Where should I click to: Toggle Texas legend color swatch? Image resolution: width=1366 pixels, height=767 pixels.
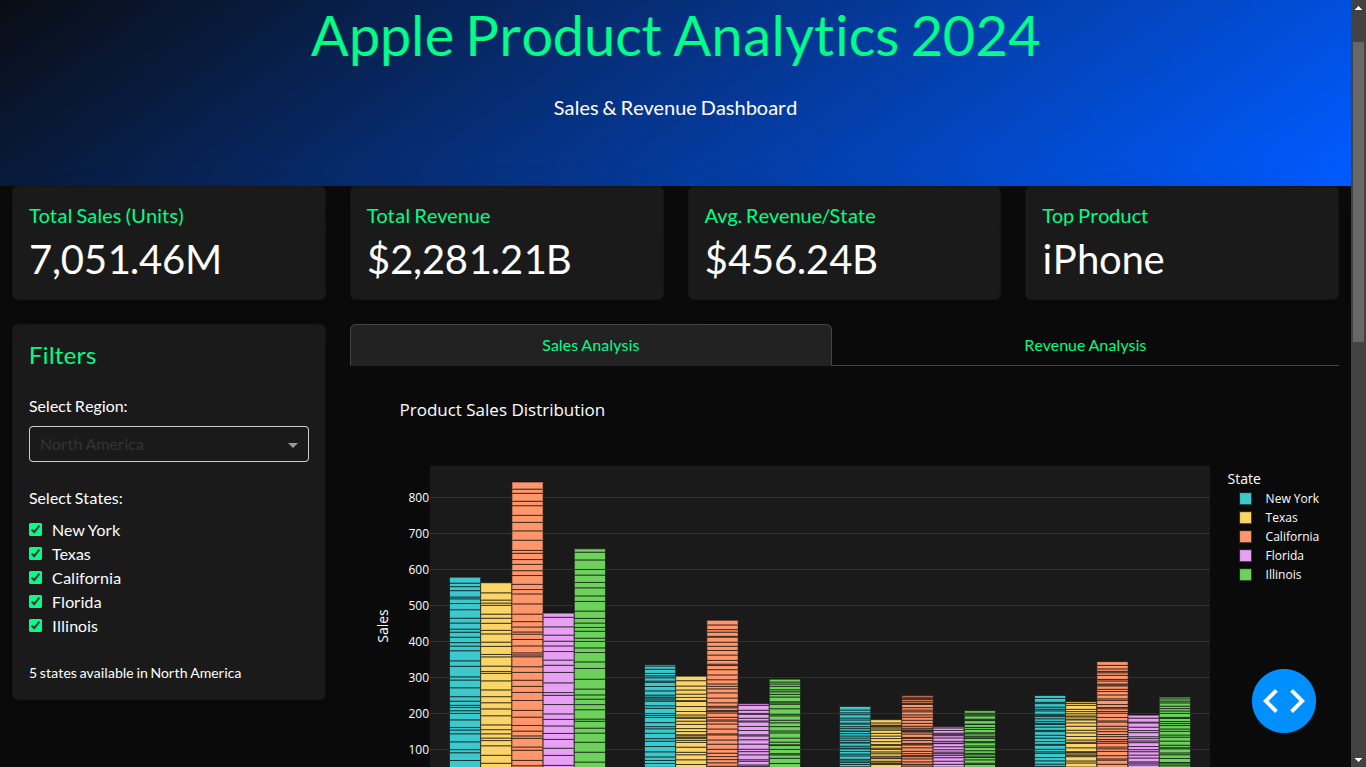click(x=1245, y=517)
